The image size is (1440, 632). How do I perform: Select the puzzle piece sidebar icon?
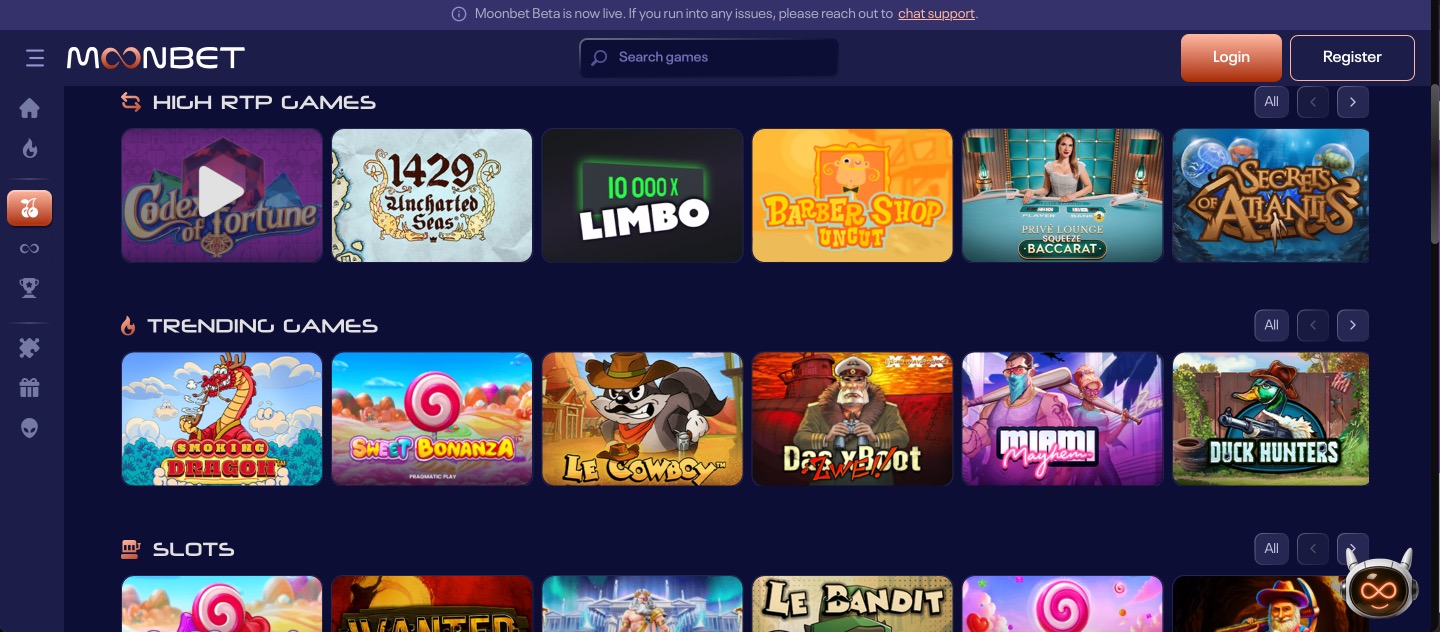click(x=30, y=348)
